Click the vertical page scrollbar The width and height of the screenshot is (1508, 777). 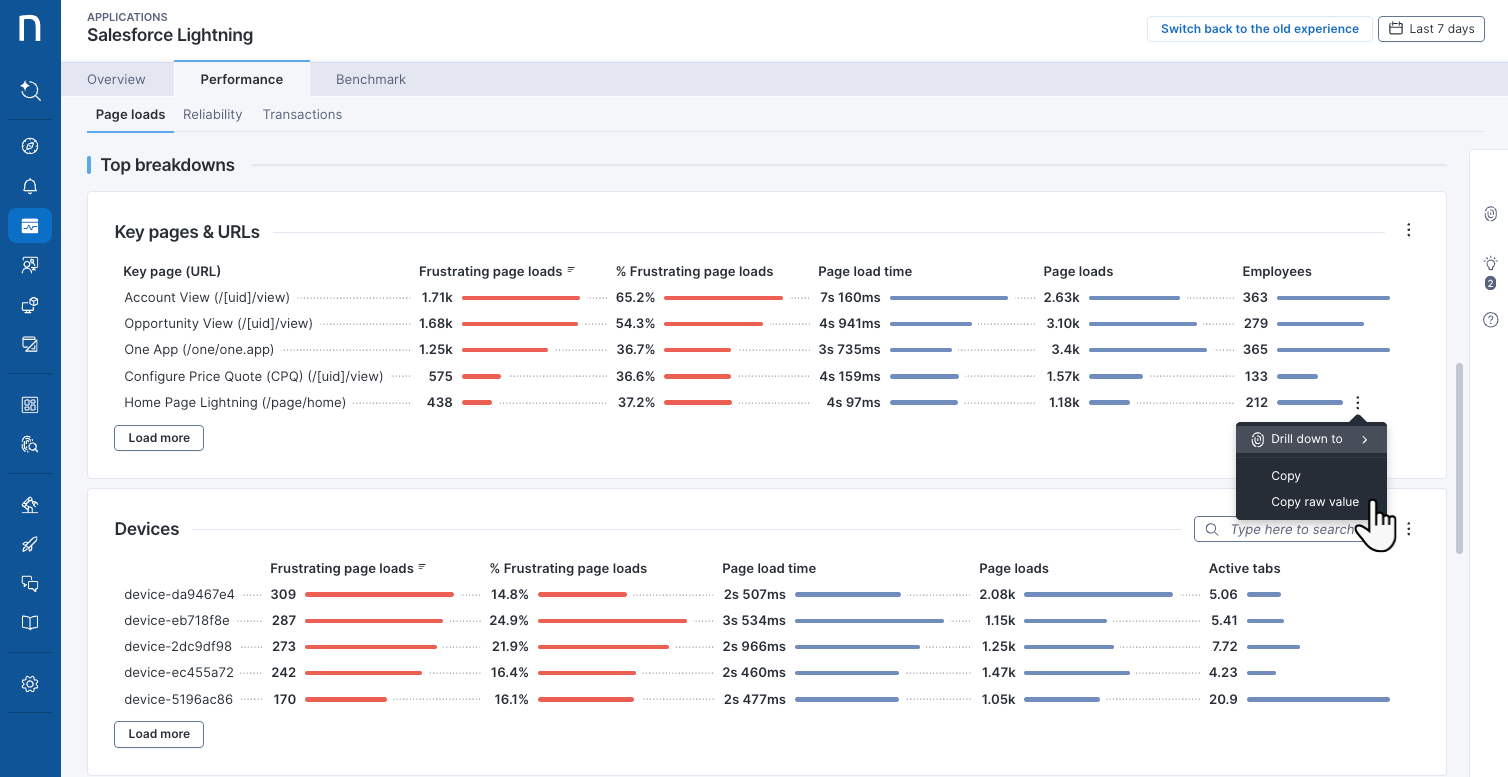[1459, 457]
